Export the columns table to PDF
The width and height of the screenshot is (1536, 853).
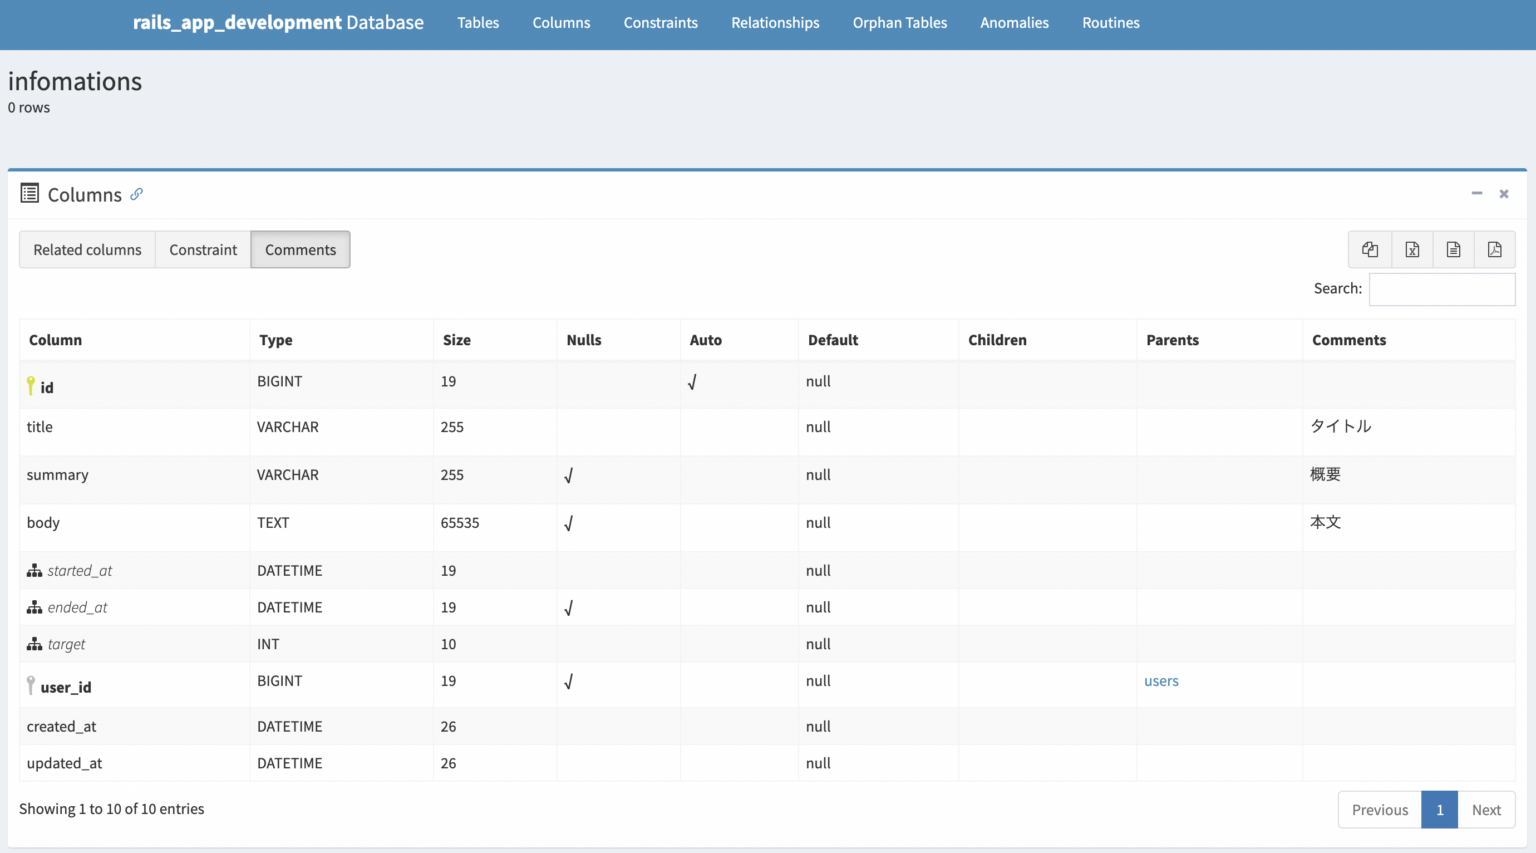click(1495, 249)
